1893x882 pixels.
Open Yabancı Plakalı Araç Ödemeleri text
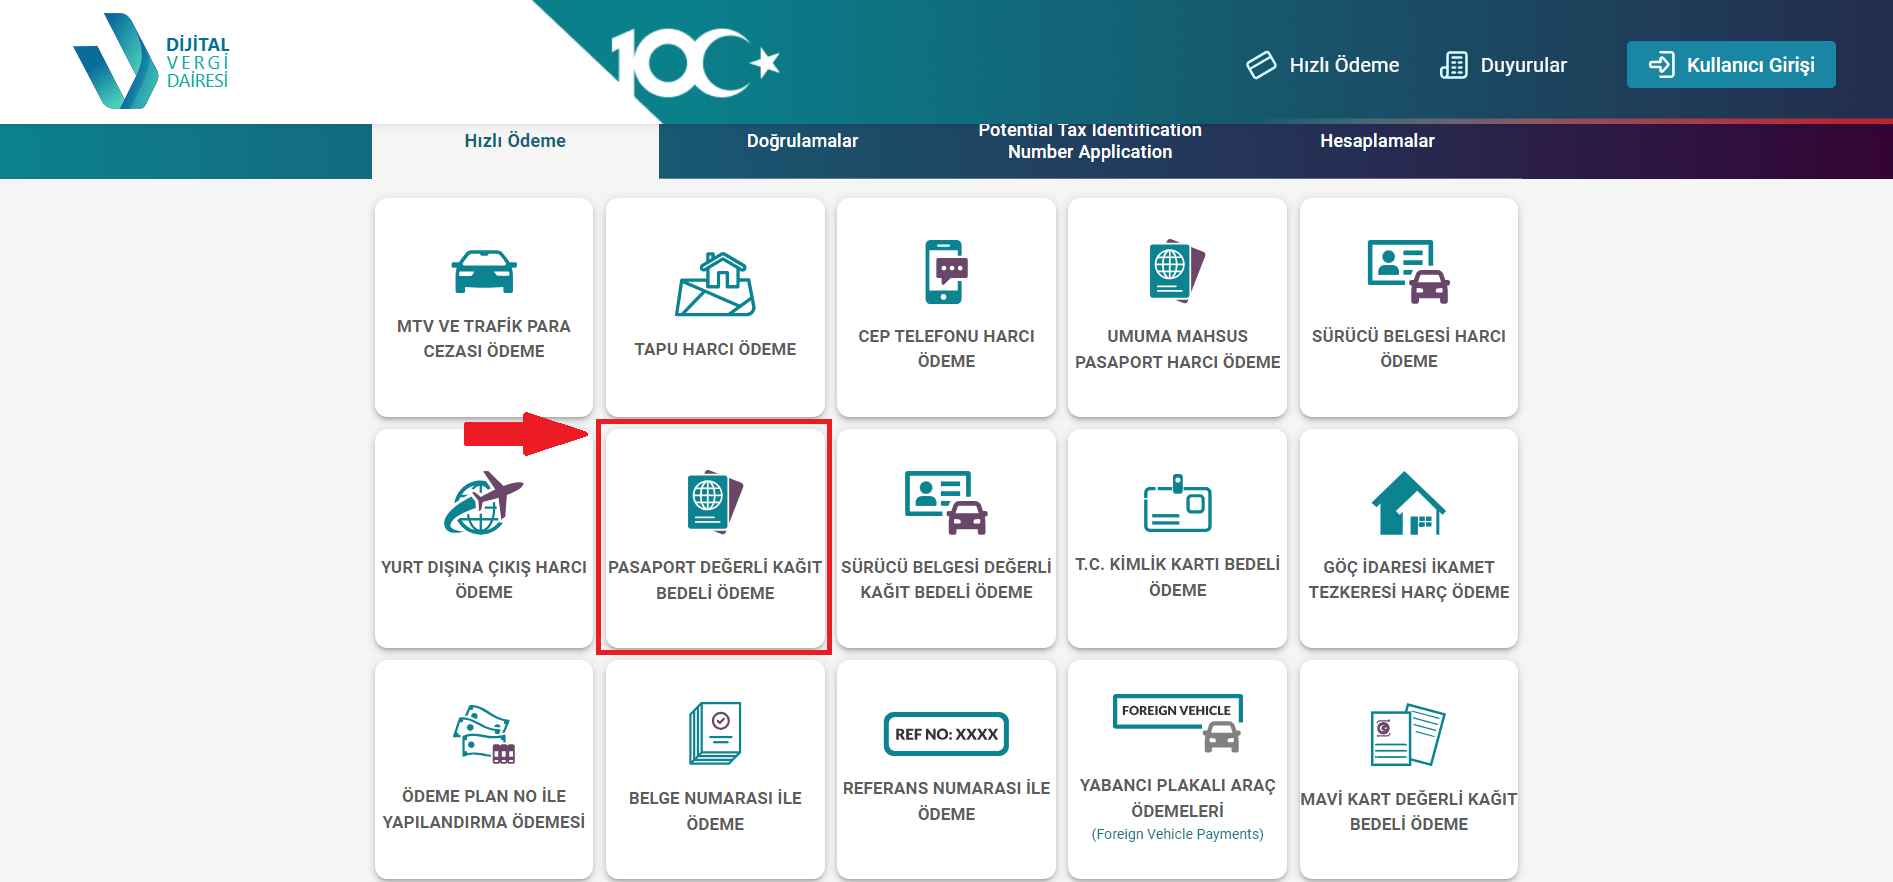pyautogui.click(x=1177, y=798)
